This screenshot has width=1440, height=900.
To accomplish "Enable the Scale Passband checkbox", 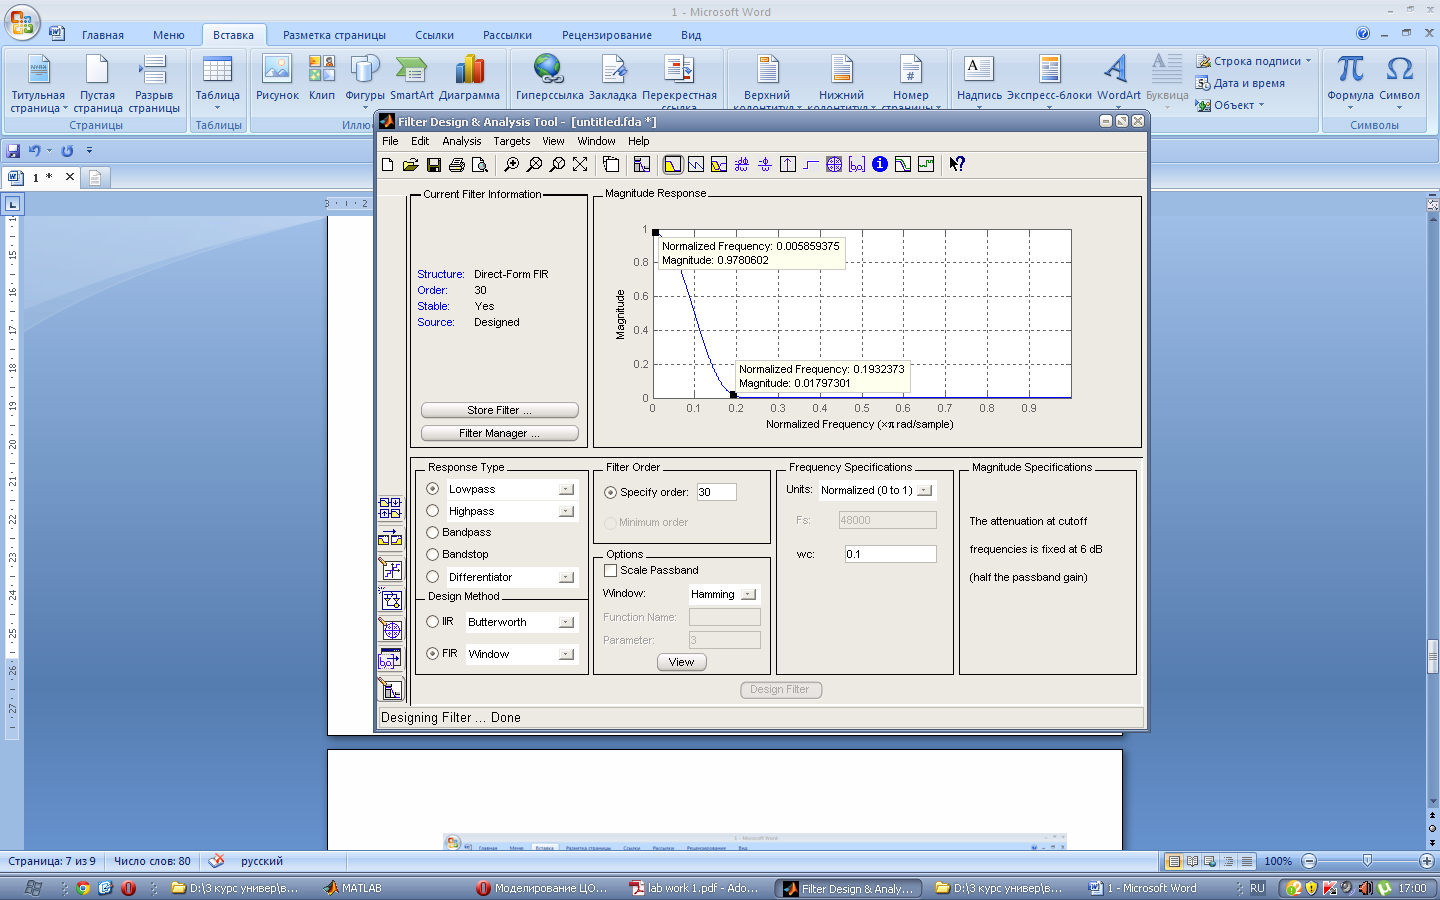I will point(610,570).
